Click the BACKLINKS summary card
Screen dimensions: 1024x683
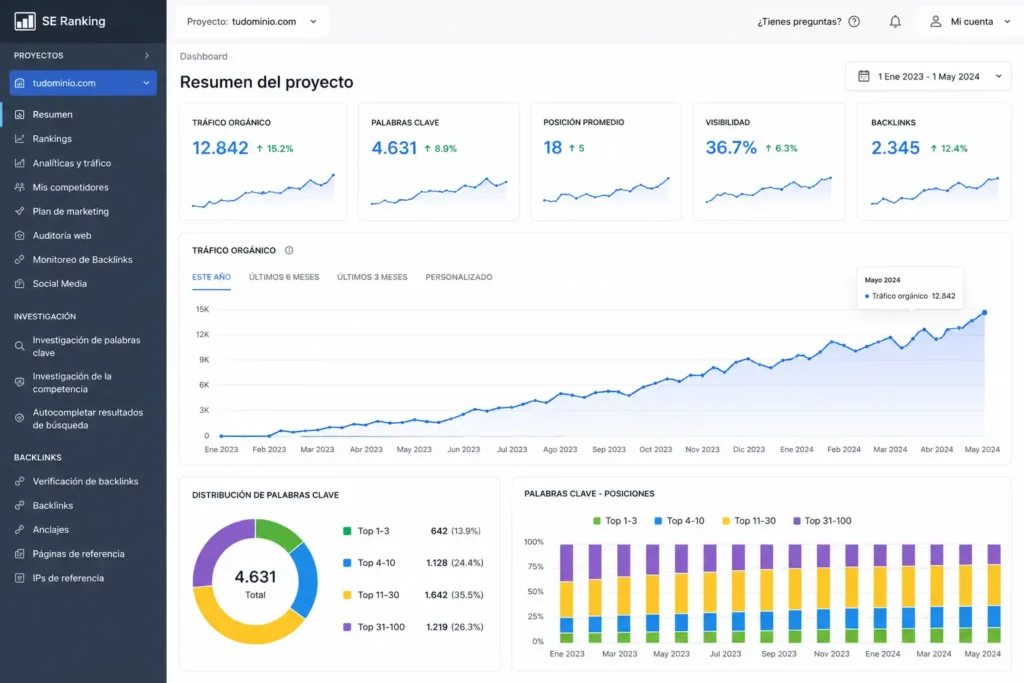934,161
